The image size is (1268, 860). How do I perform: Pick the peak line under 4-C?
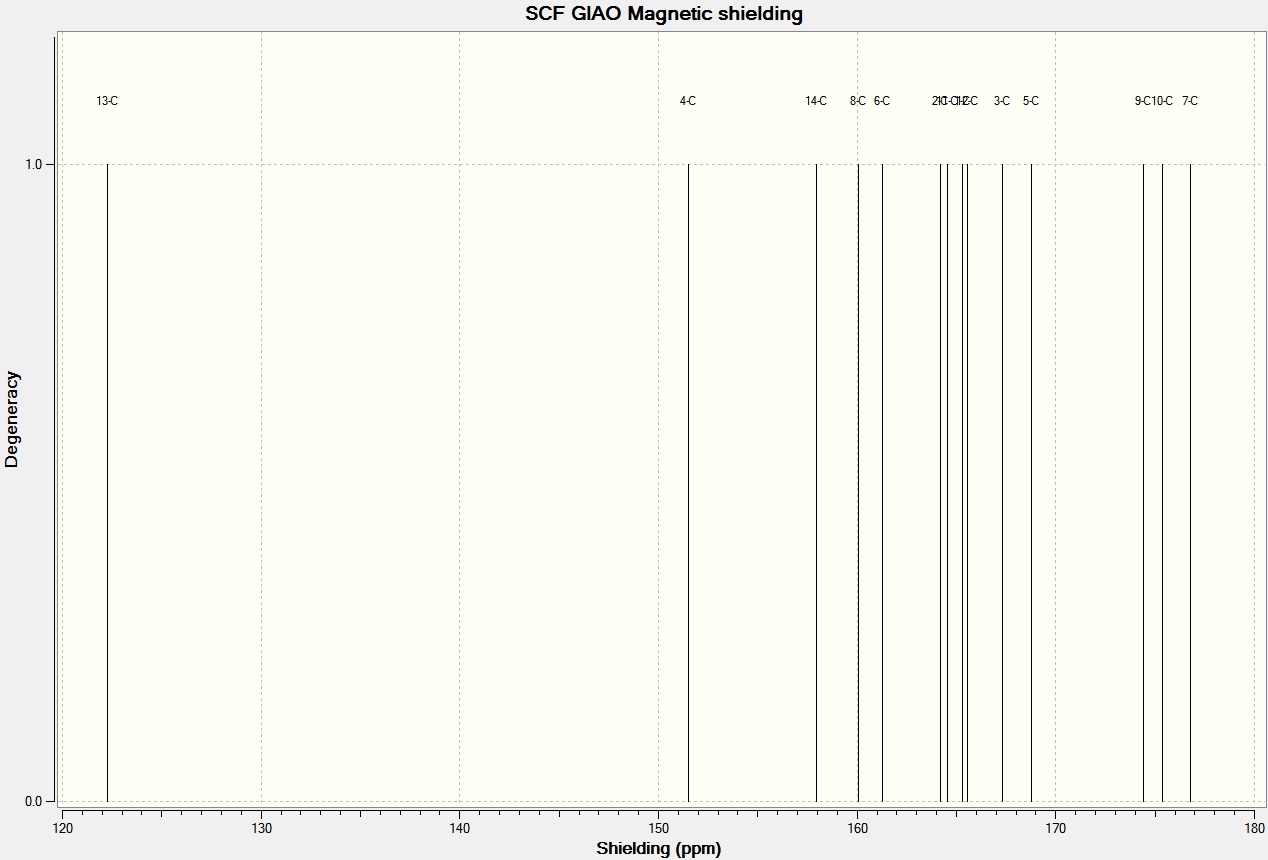(688, 482)
